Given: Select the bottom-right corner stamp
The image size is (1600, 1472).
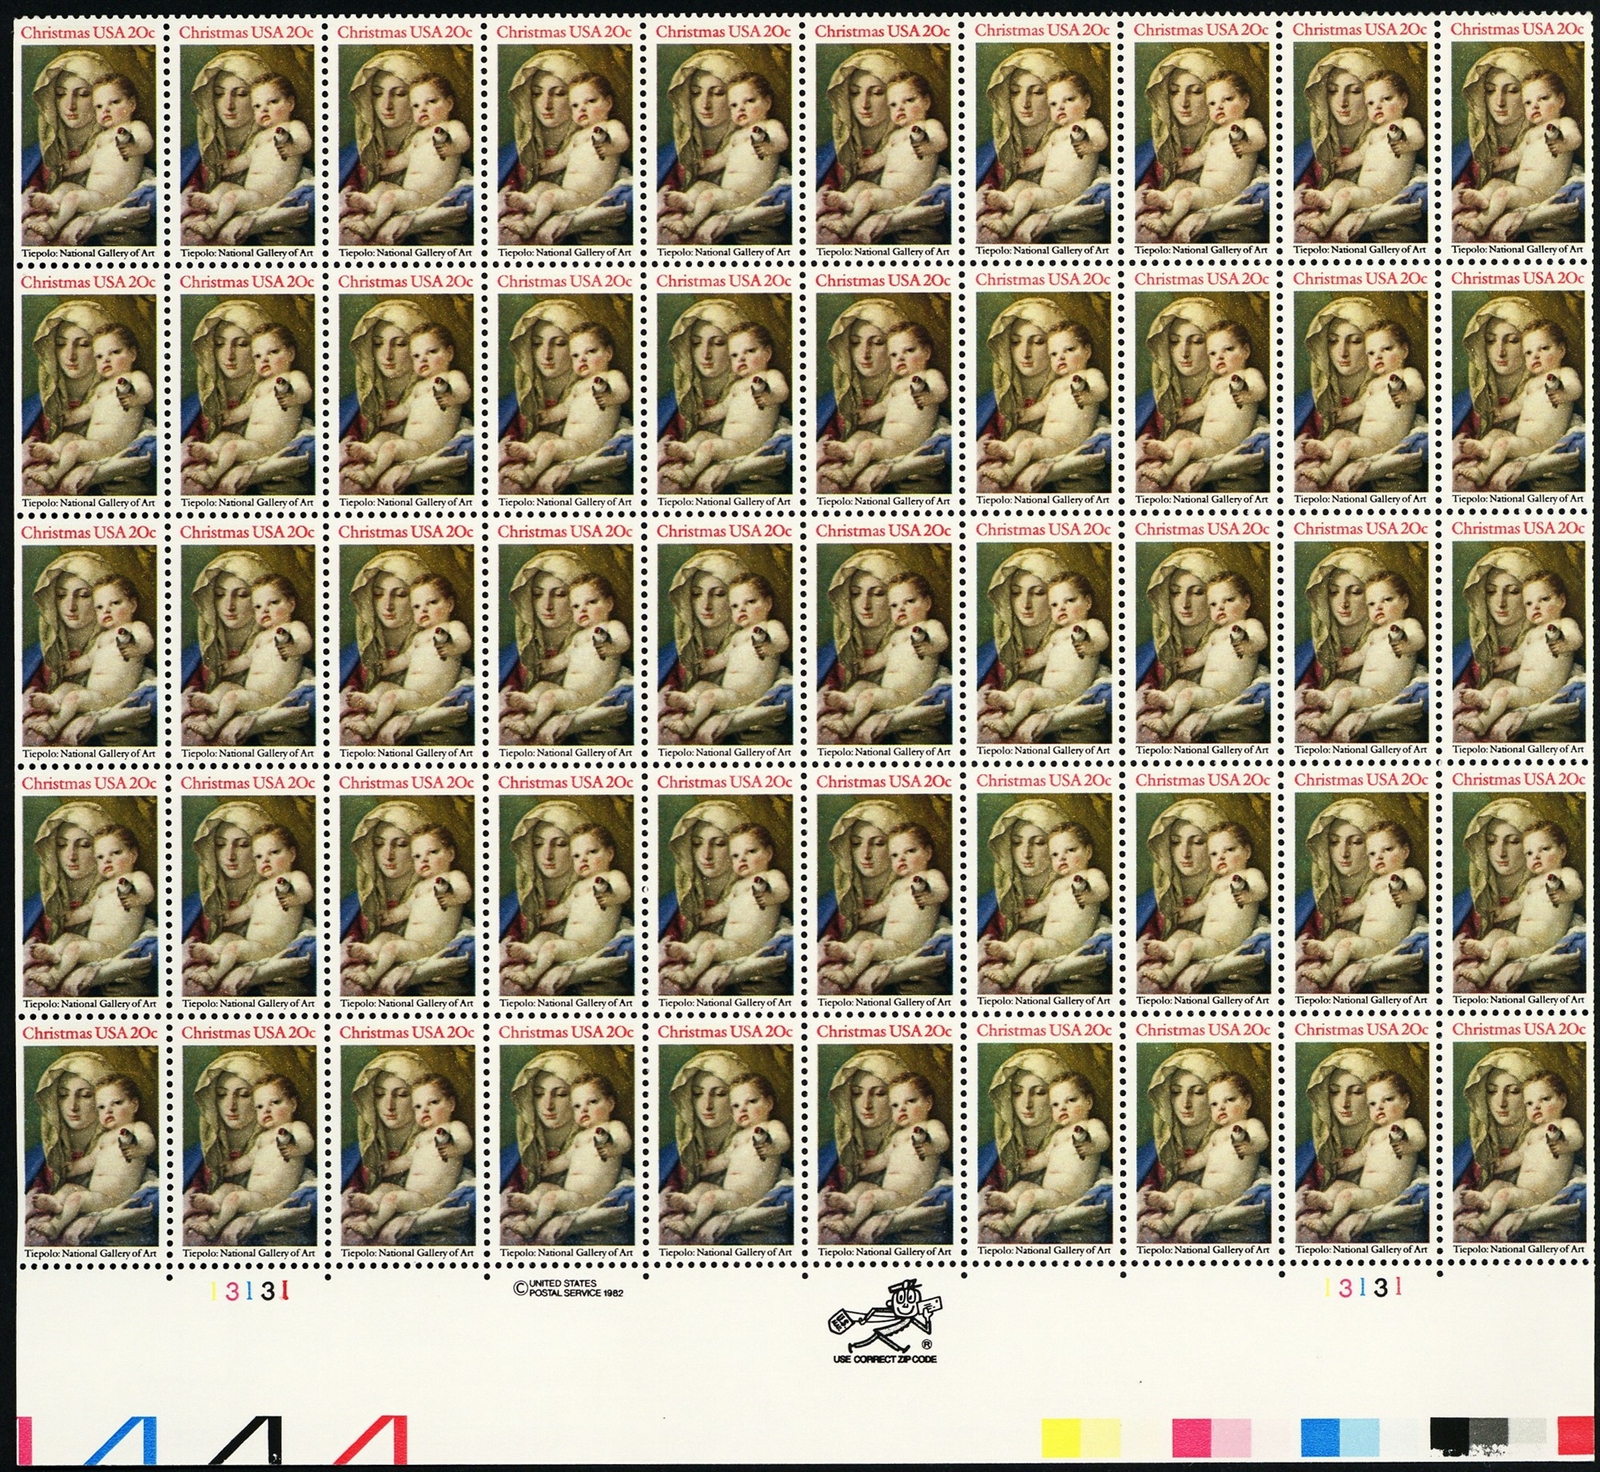Looking at the screenshot, I should coord(1518,1139).
